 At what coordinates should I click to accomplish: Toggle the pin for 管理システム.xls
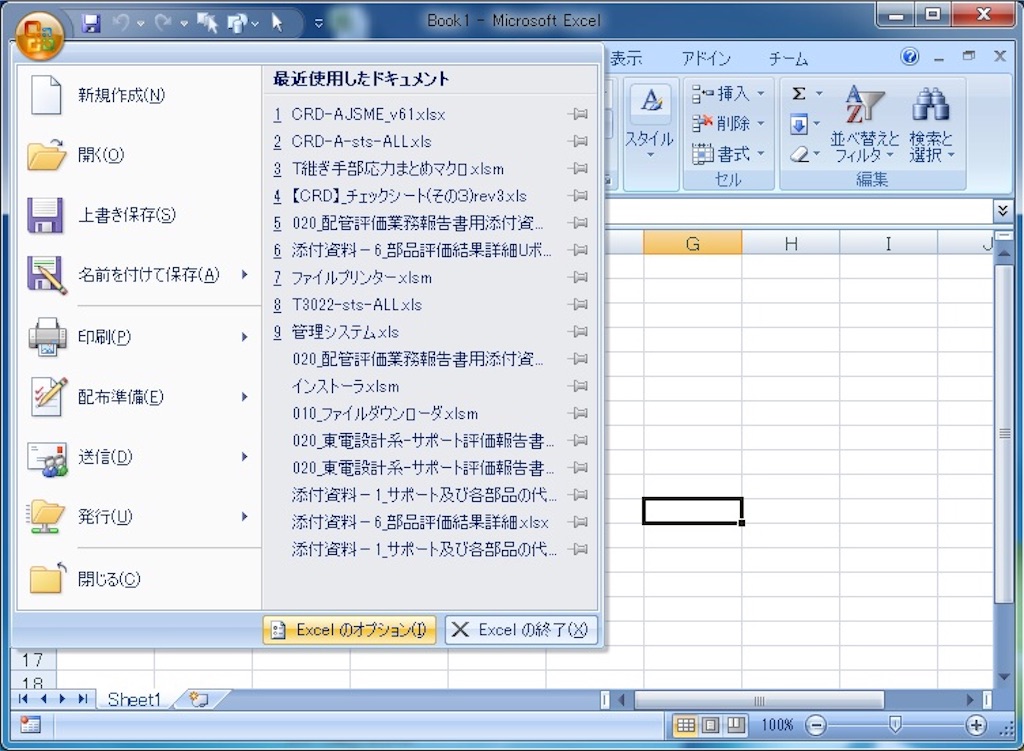click(x=578, y=332)
